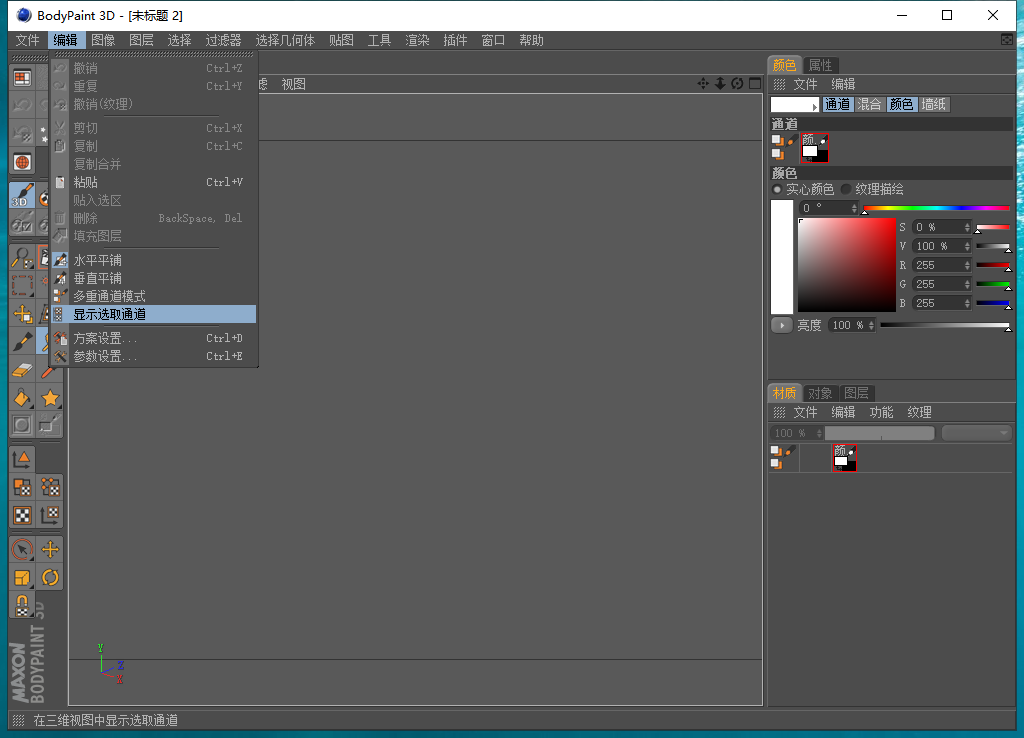The height and width of the screenshot is (738, 1024).
Task: Open the white color preset dropdown
Action: 795,105
